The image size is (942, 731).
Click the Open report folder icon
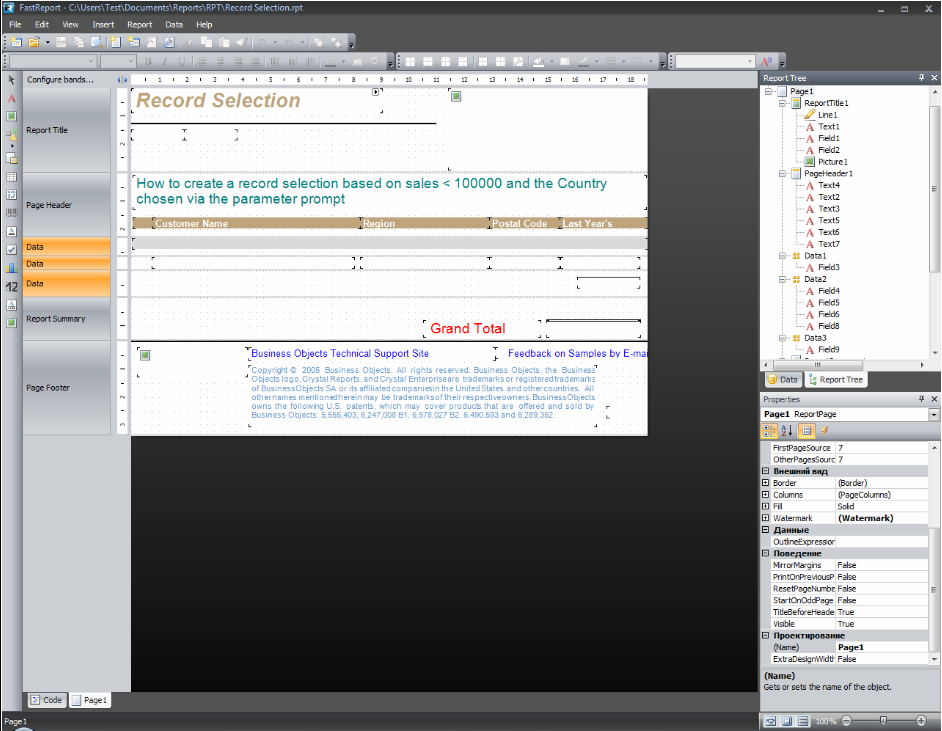pos(33,42)
